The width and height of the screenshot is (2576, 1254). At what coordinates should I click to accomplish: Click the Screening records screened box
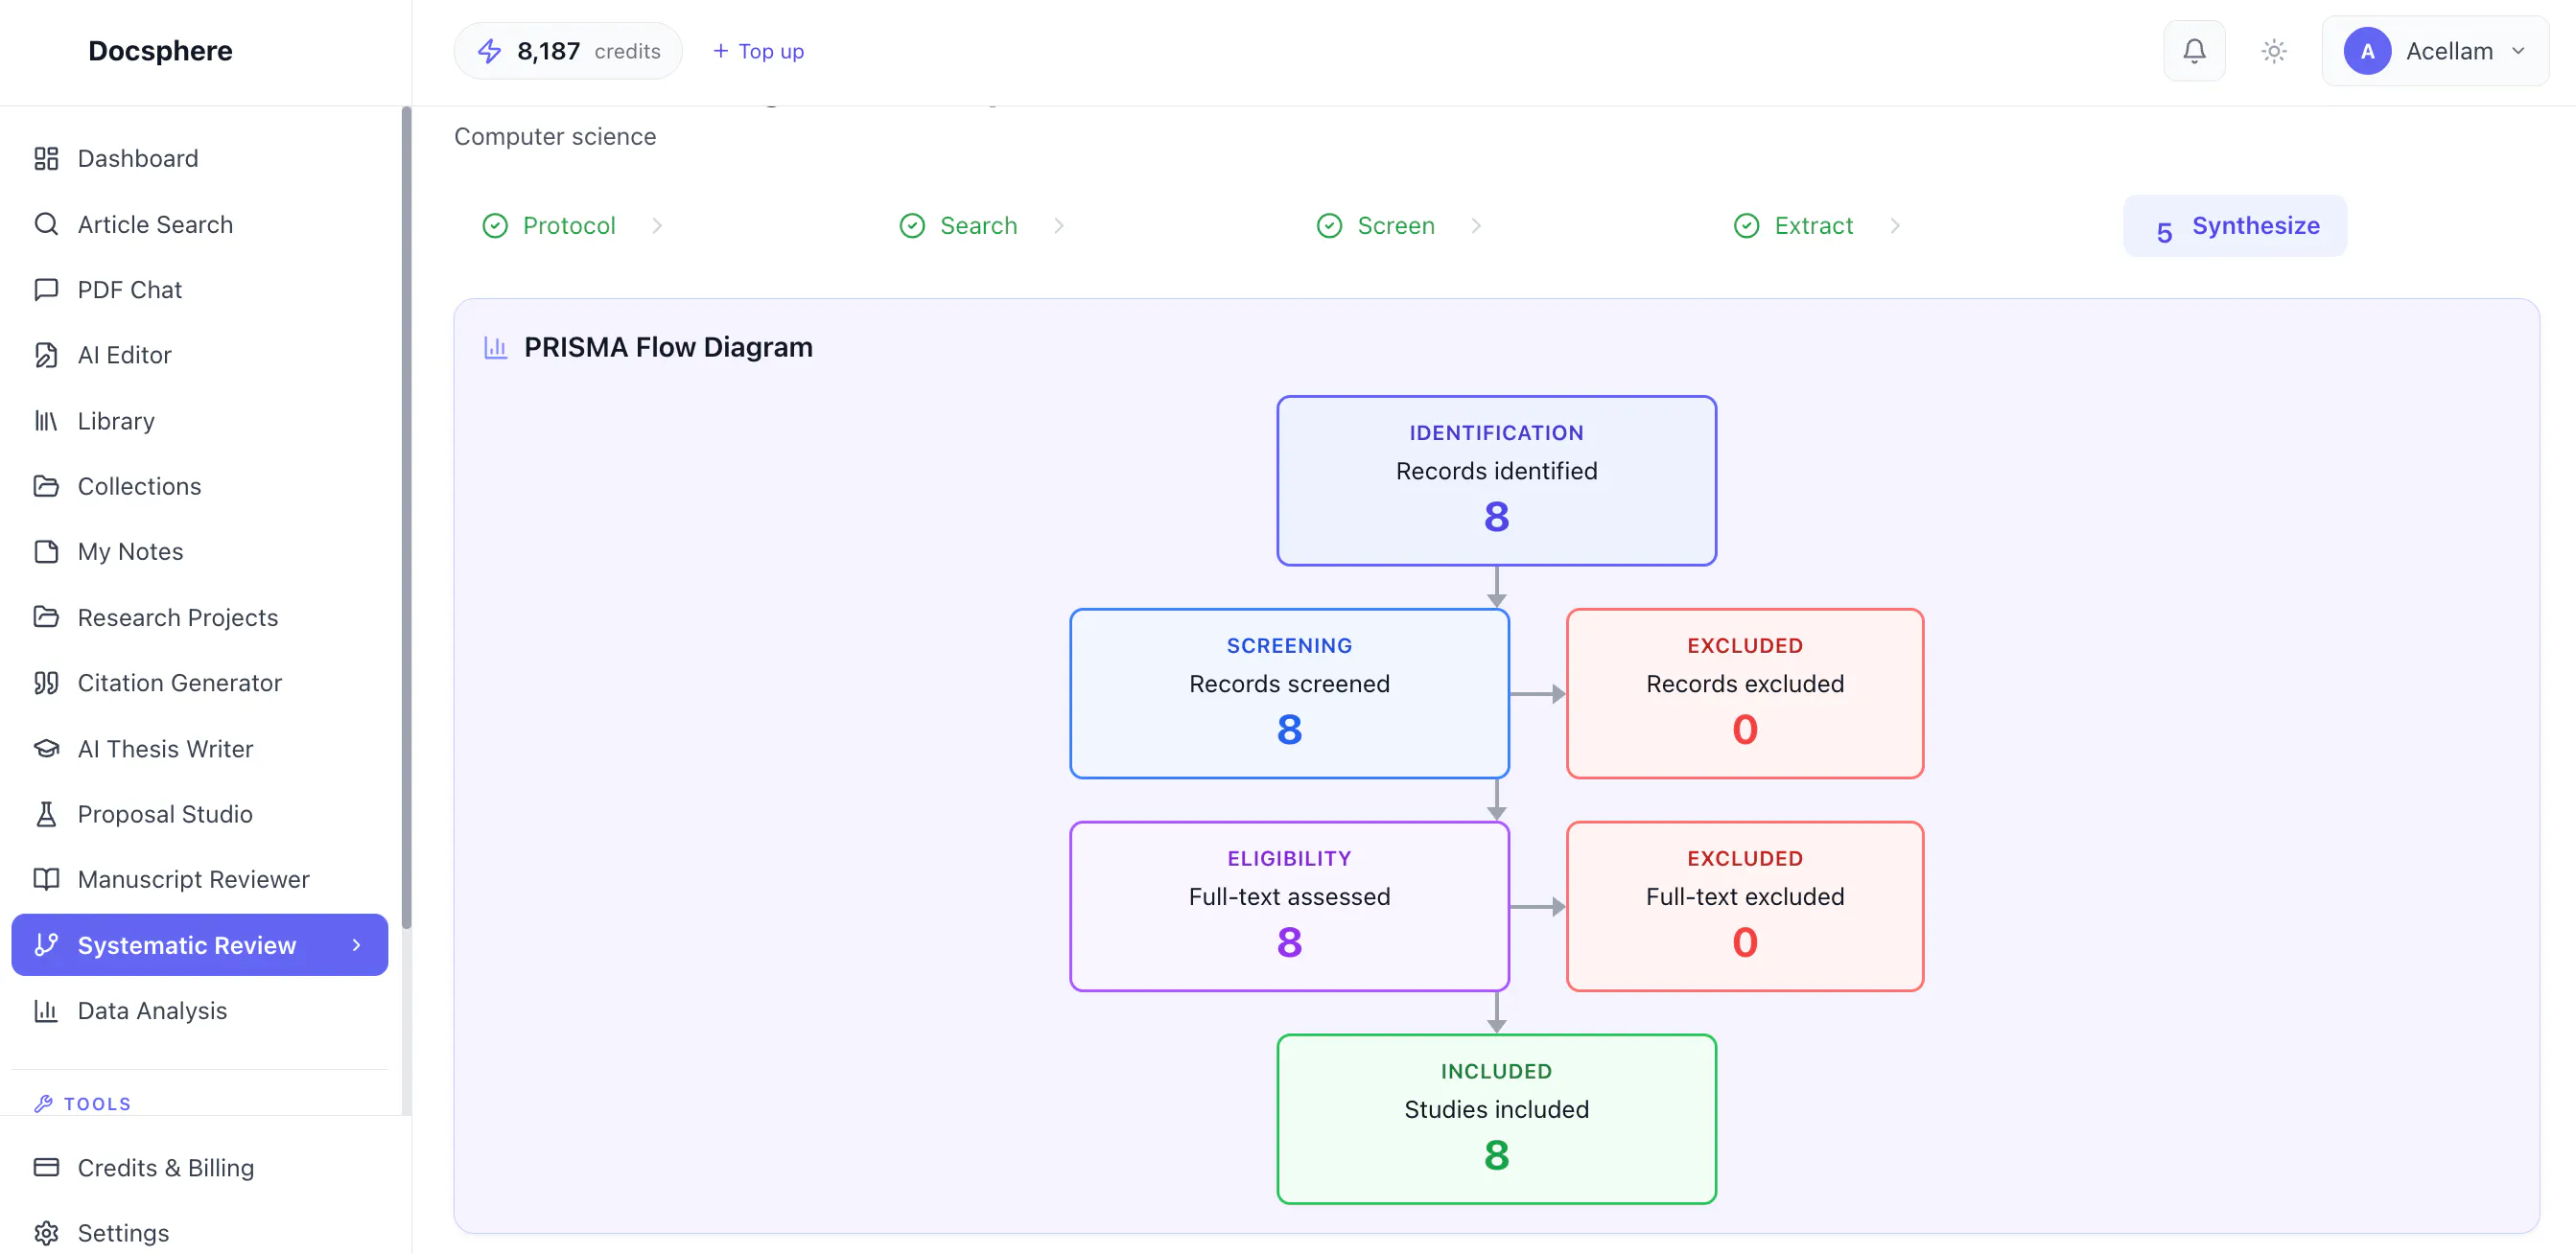tap(1289, 694)
